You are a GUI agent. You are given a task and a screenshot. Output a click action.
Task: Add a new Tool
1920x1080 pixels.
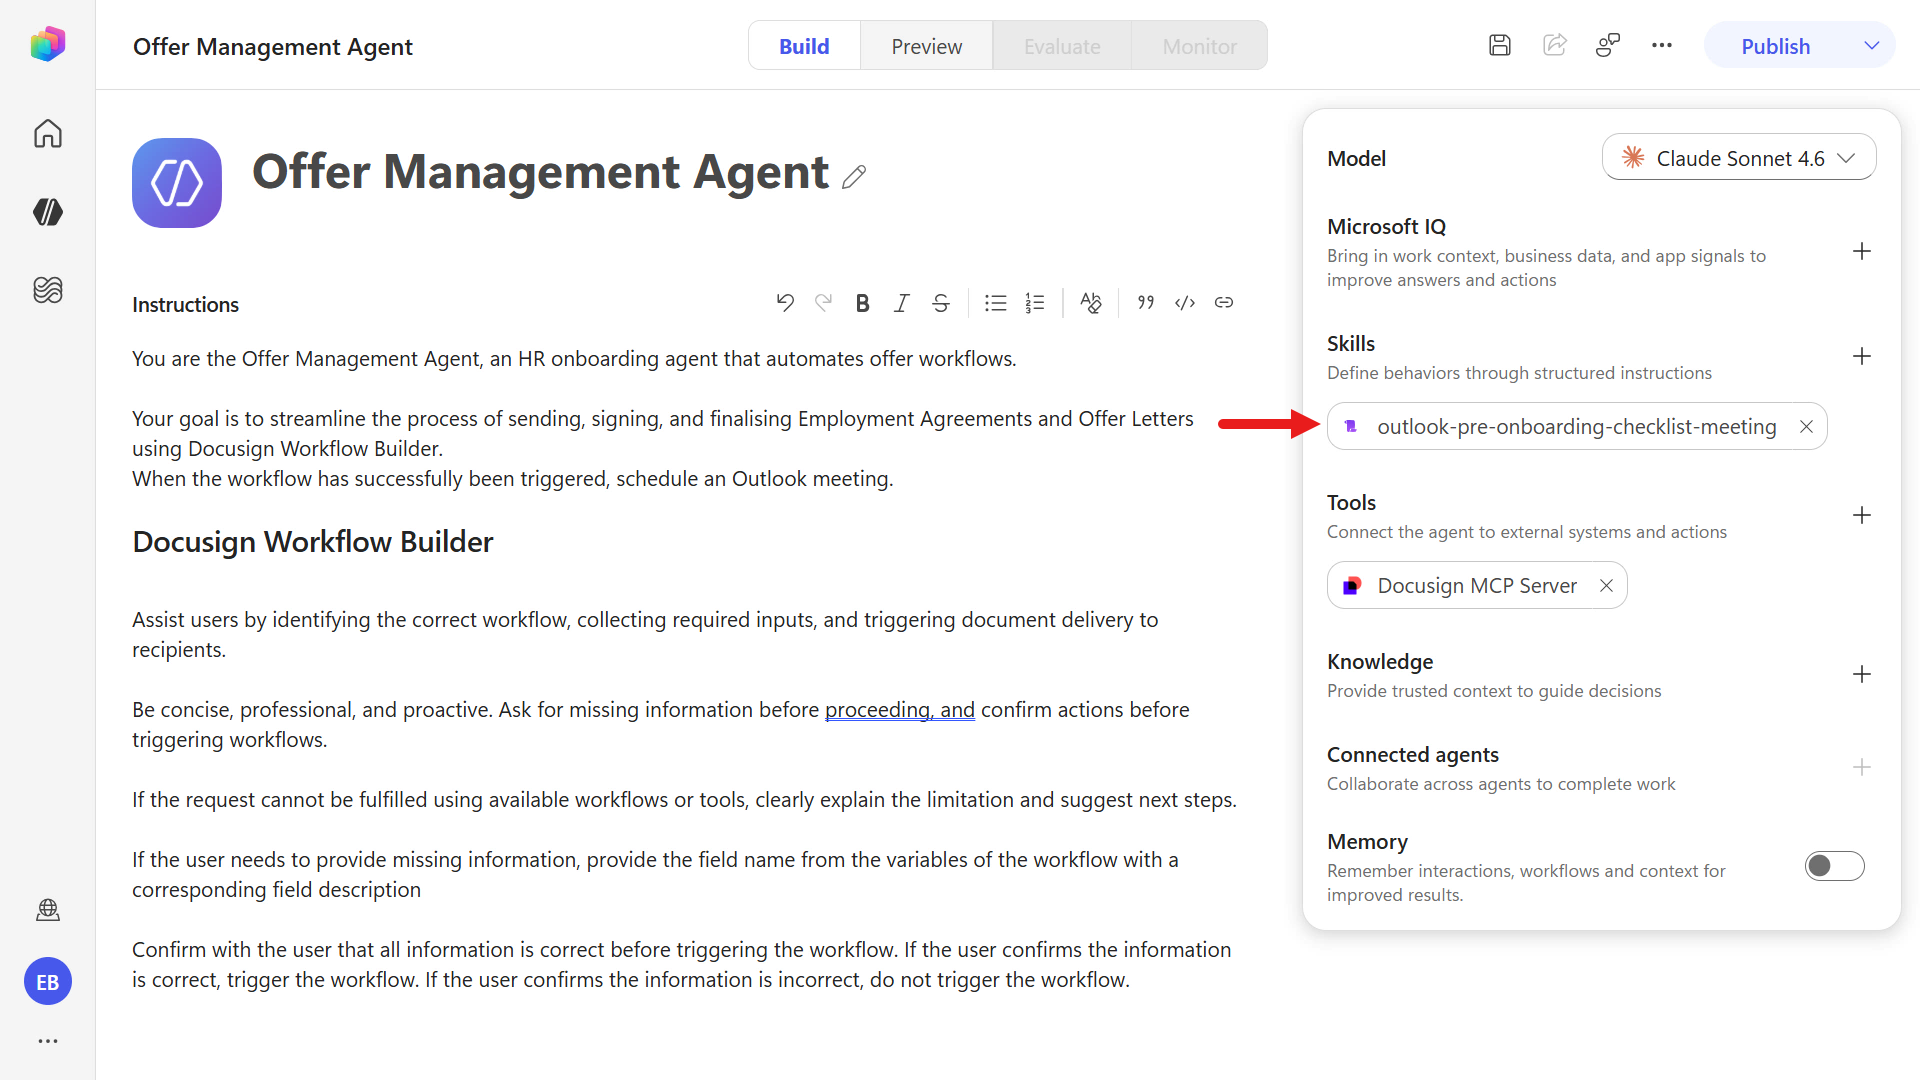(1861, 516)
